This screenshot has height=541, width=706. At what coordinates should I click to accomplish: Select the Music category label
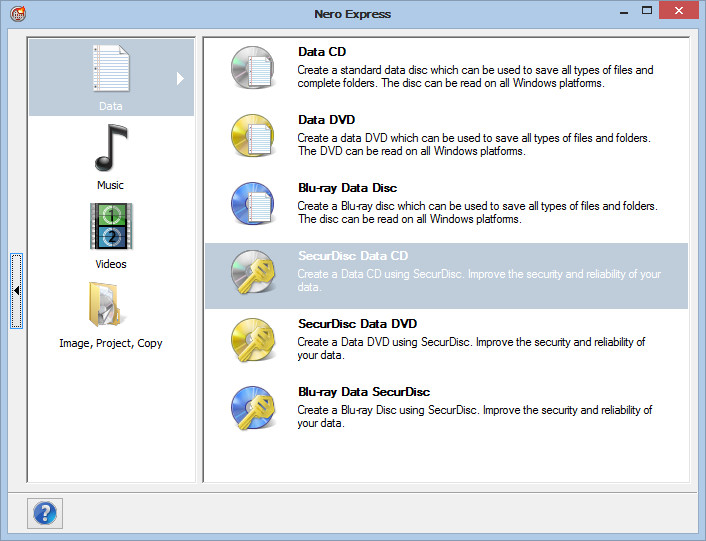pyautogui.click(x=110, y=185)
